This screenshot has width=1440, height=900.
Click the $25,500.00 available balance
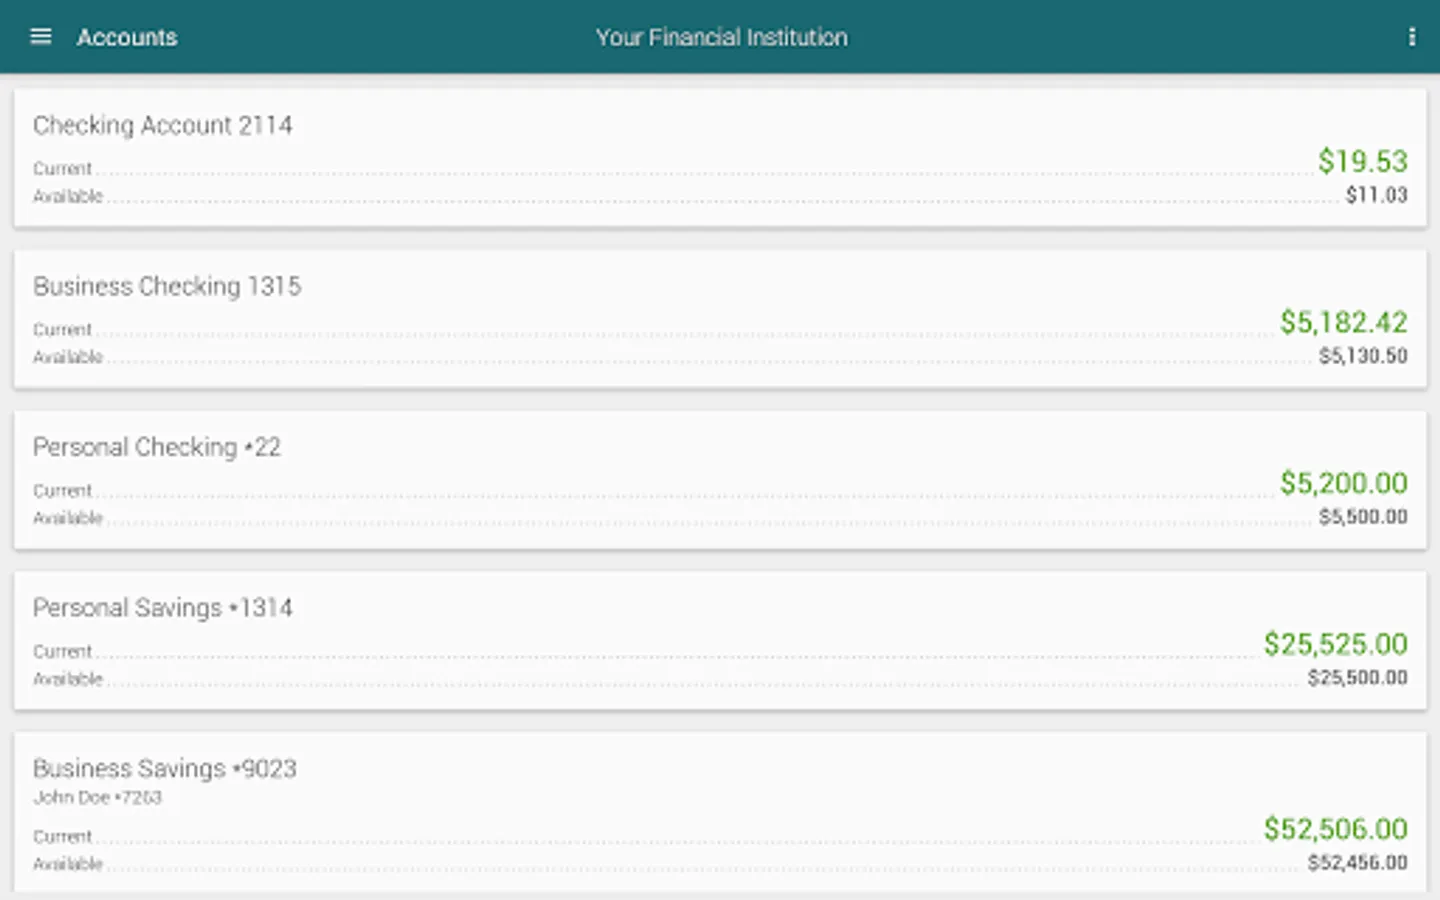(x=1357, y=678)
